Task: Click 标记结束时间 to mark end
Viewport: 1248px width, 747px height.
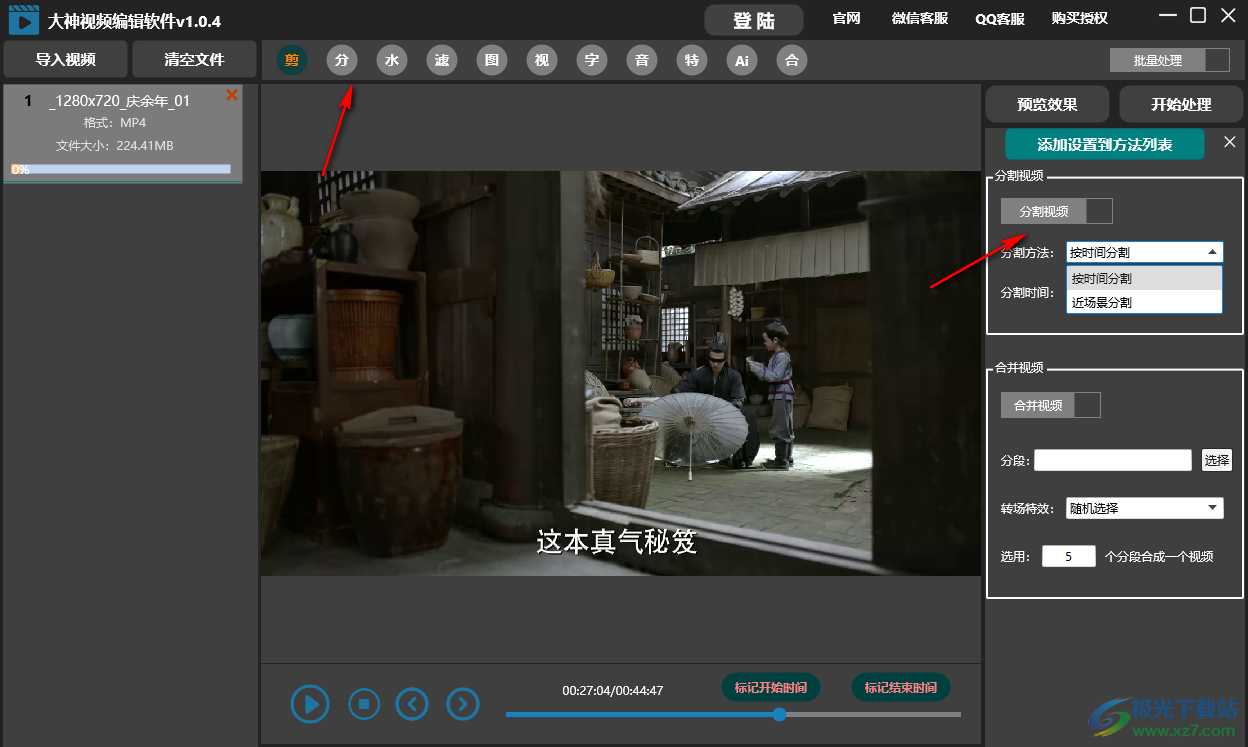Action: pos(901,687)
